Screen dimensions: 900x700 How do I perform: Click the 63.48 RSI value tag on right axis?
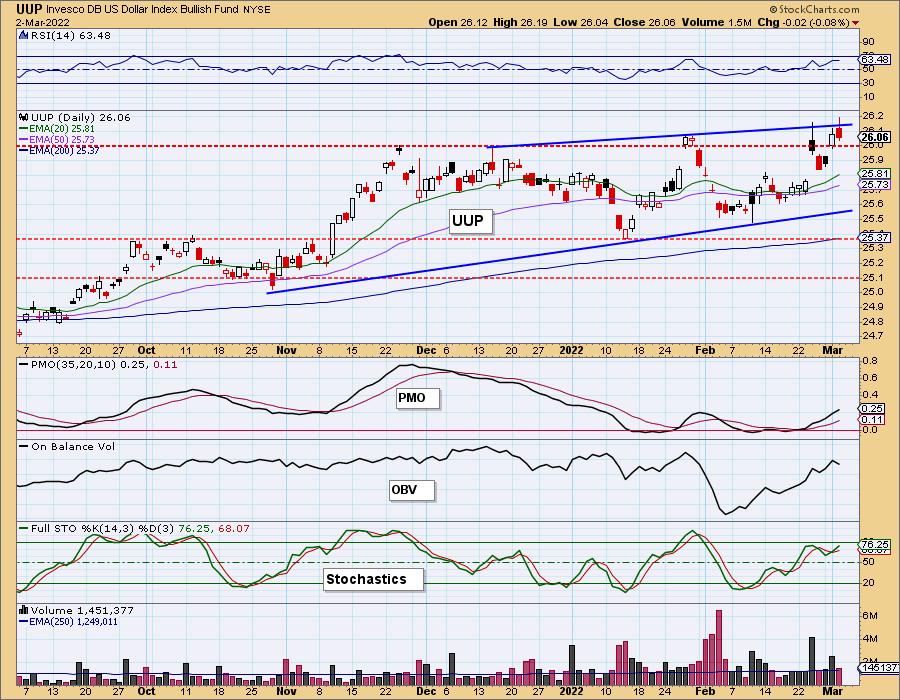[875, 59]
